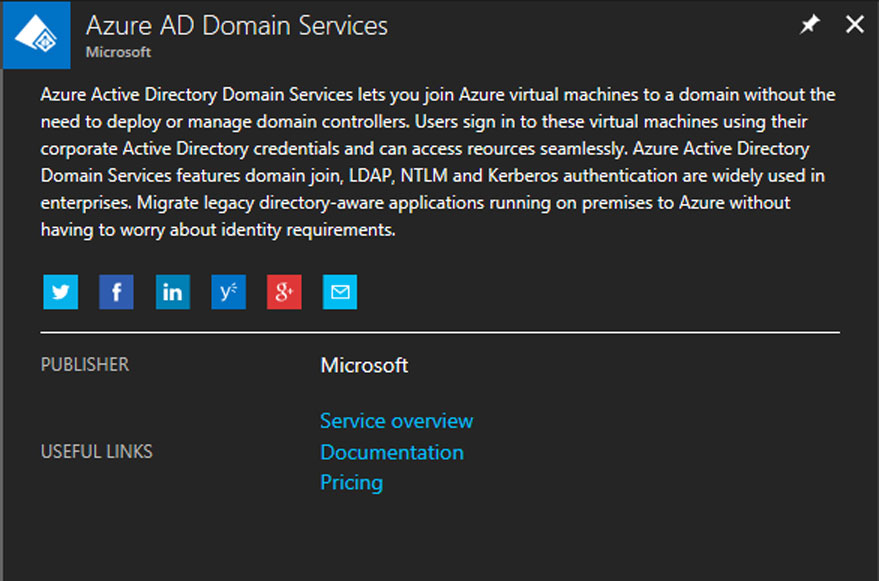Share by email envelope icon

(x=340, y=292)
